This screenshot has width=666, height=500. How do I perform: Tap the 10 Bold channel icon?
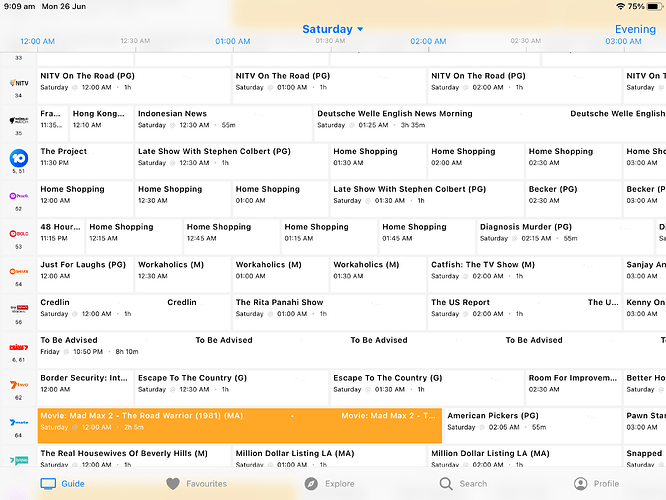19,234
